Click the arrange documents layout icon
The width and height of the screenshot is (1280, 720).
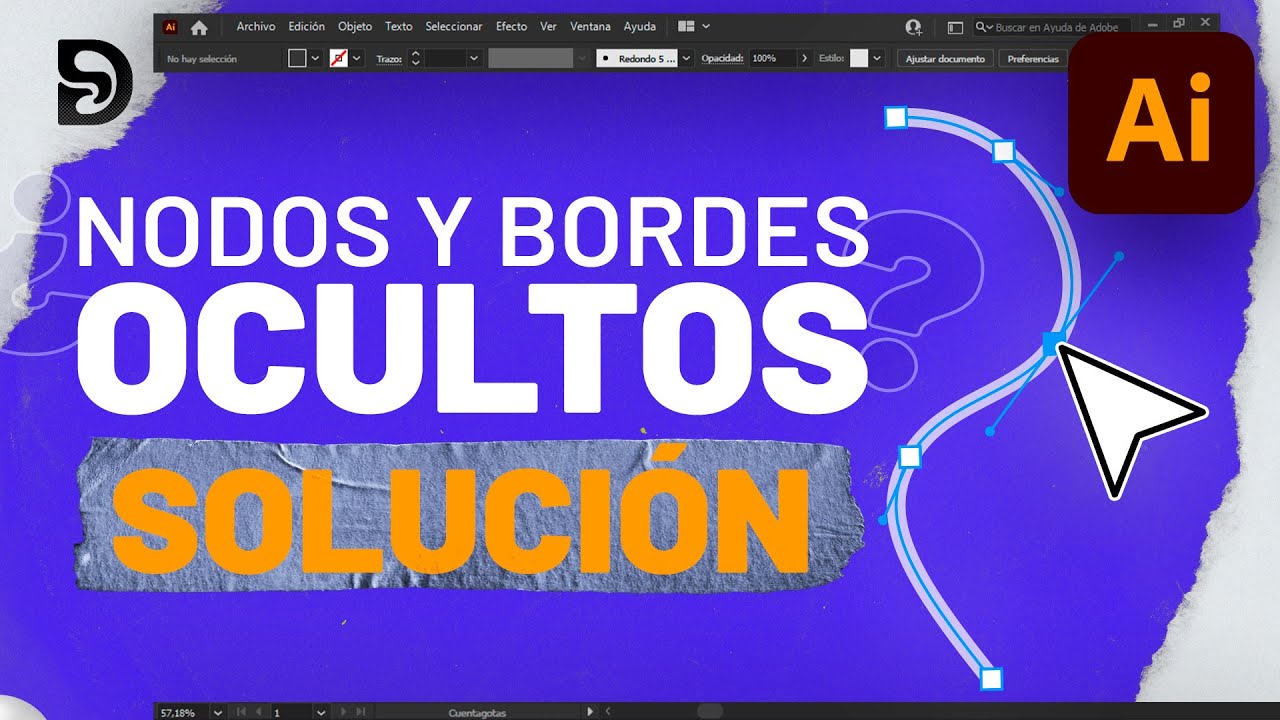coord(686,27)
